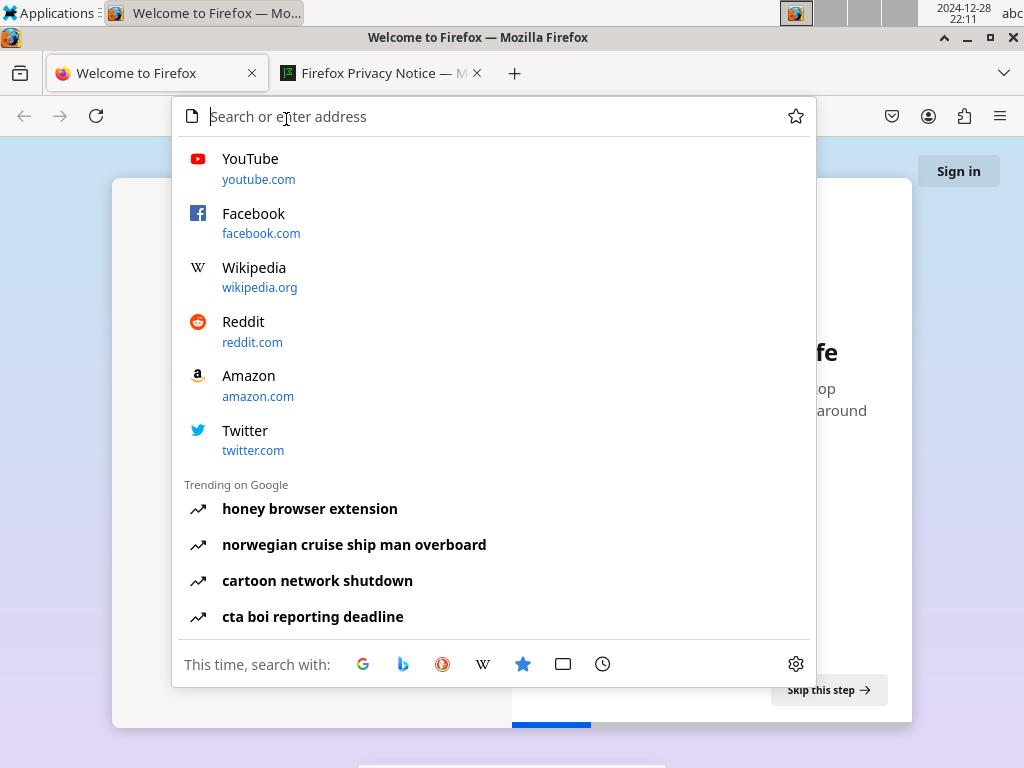Open the Facebook suggestion
This screenshot has height=768, width=1024.
494,223
